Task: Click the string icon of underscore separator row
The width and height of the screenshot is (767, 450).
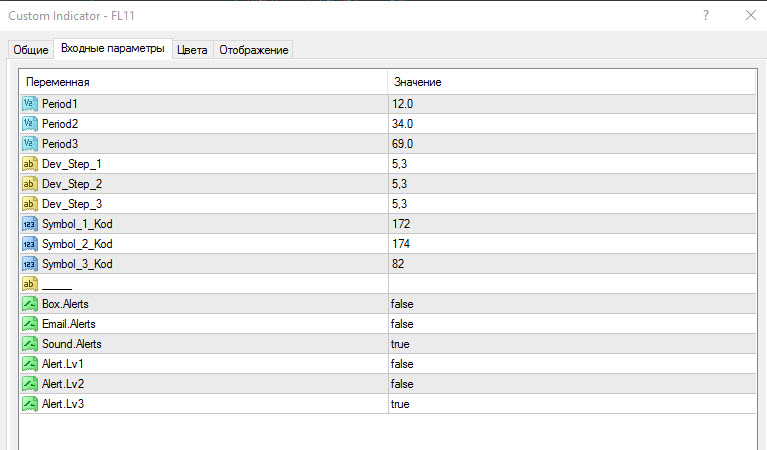Action: [30, 284]
